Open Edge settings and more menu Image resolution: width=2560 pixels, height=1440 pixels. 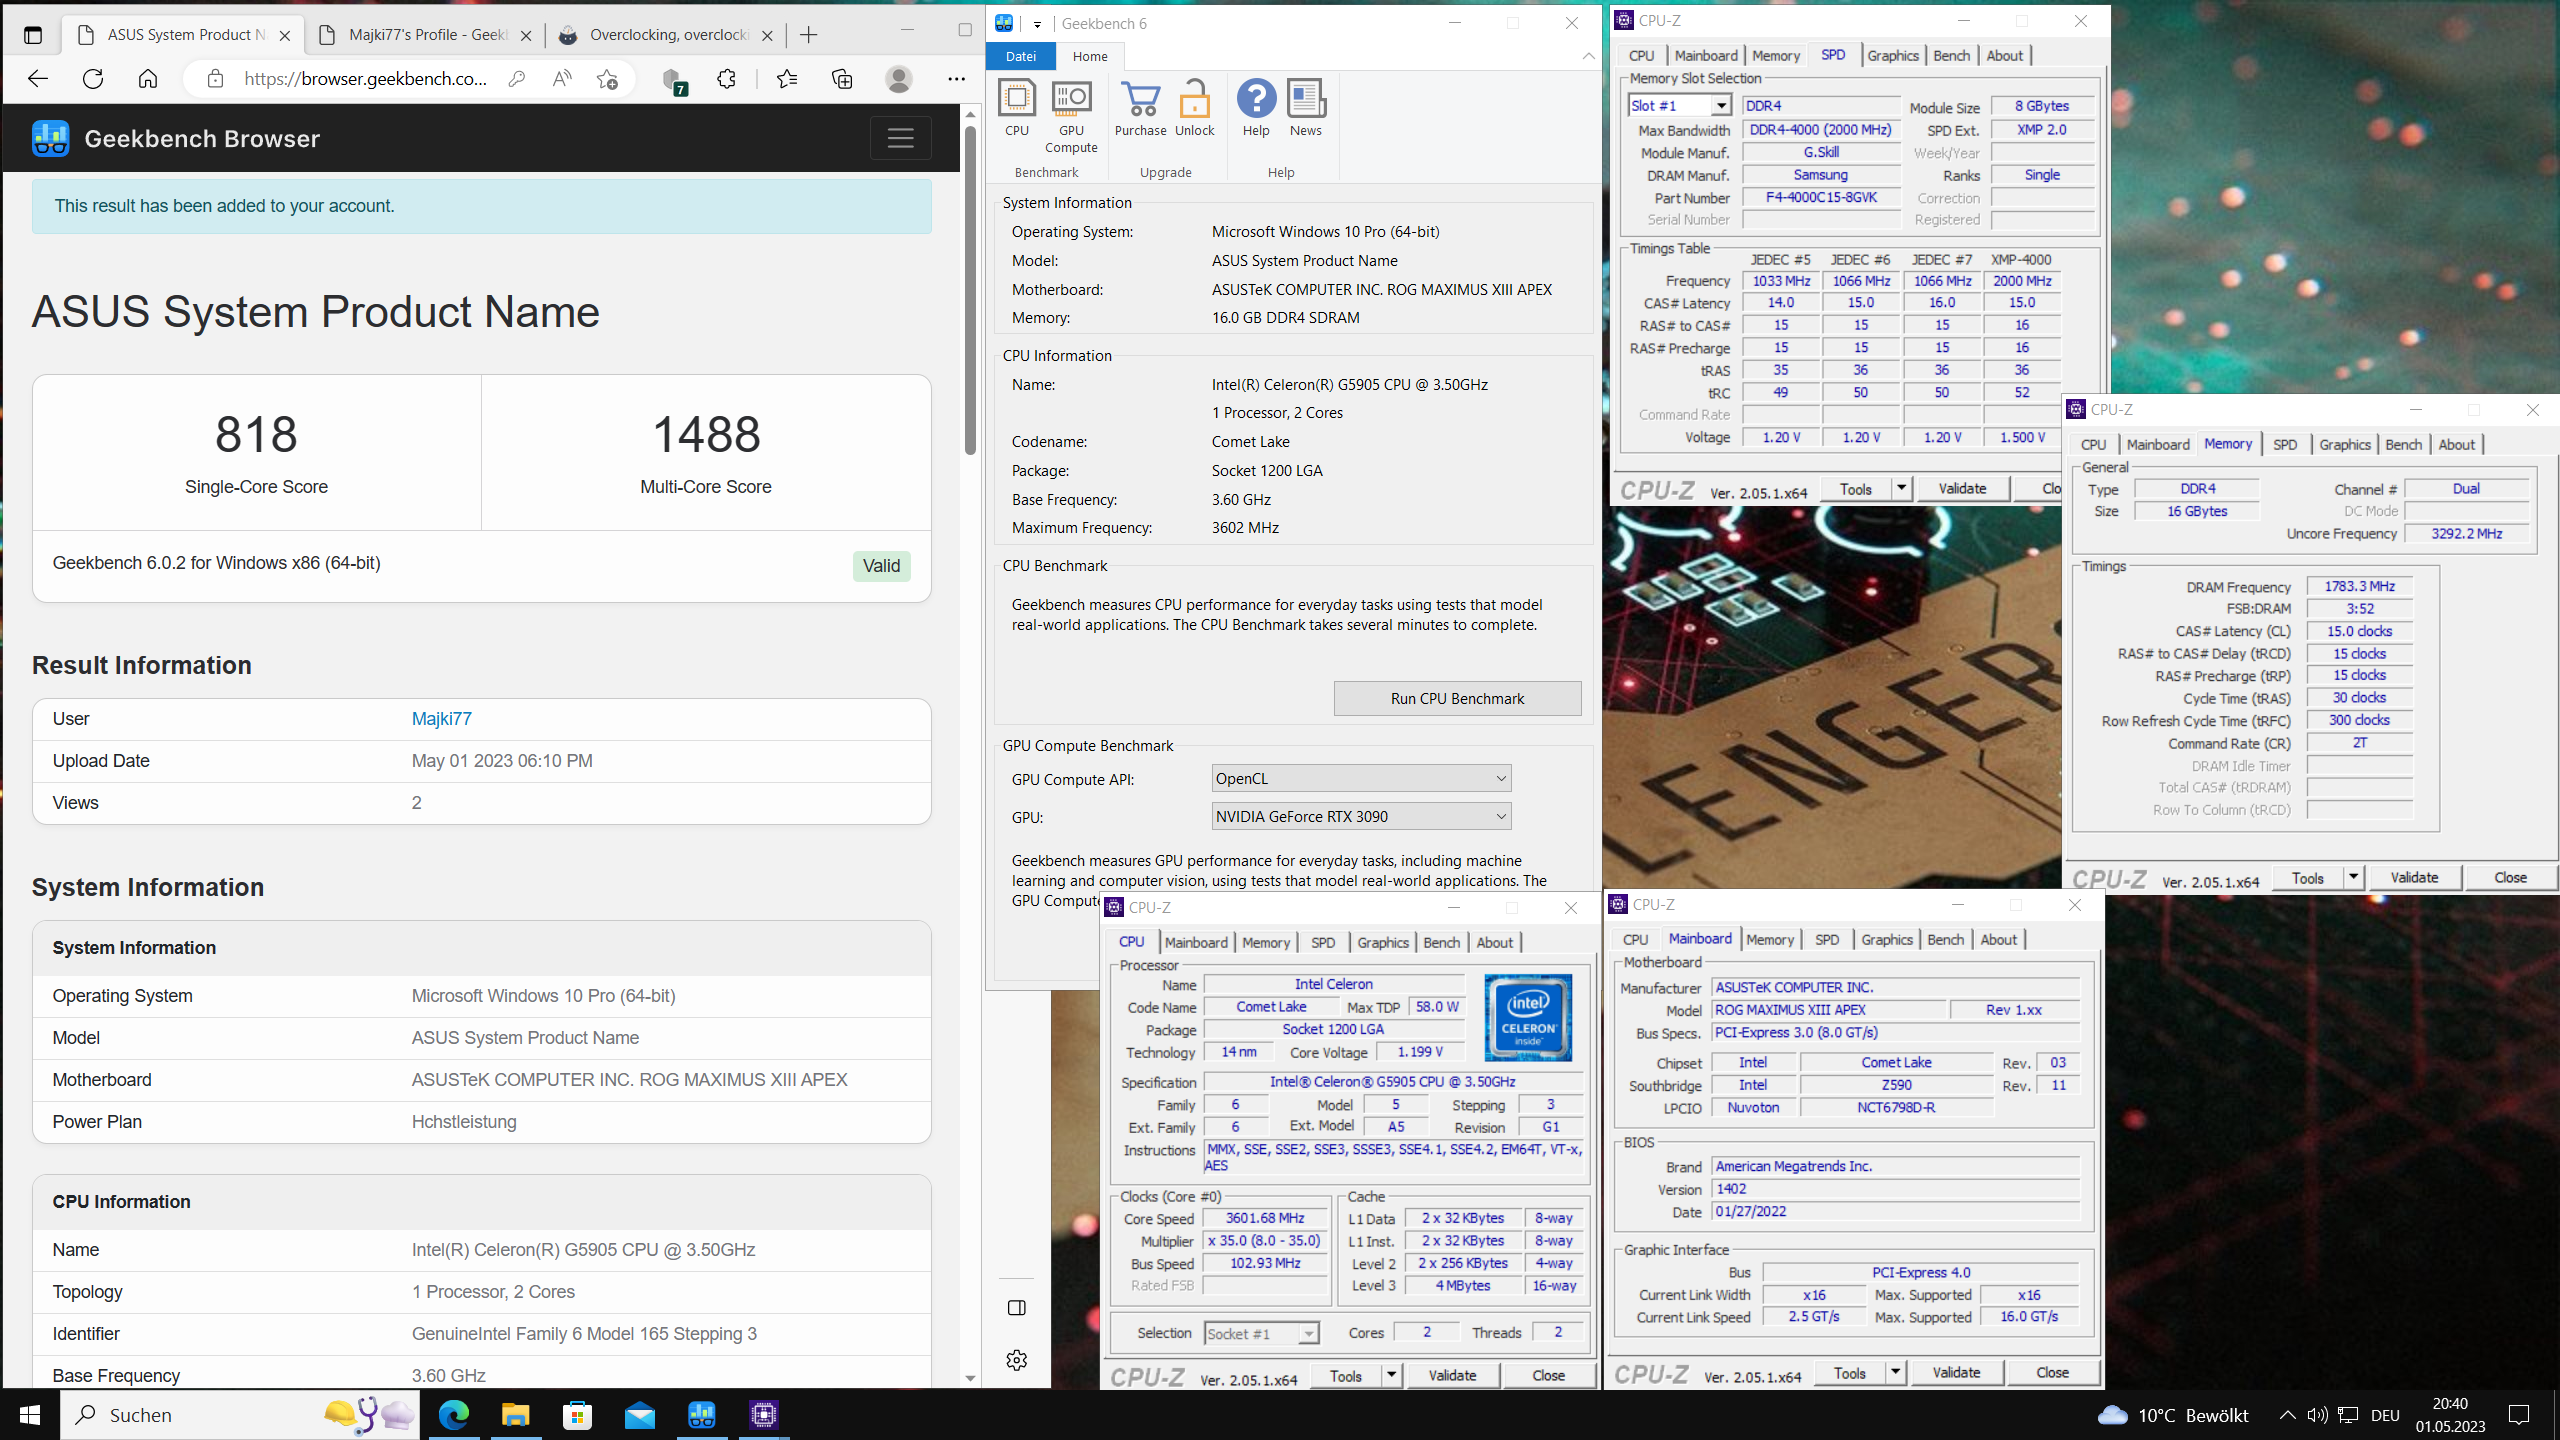pos(957,79)
